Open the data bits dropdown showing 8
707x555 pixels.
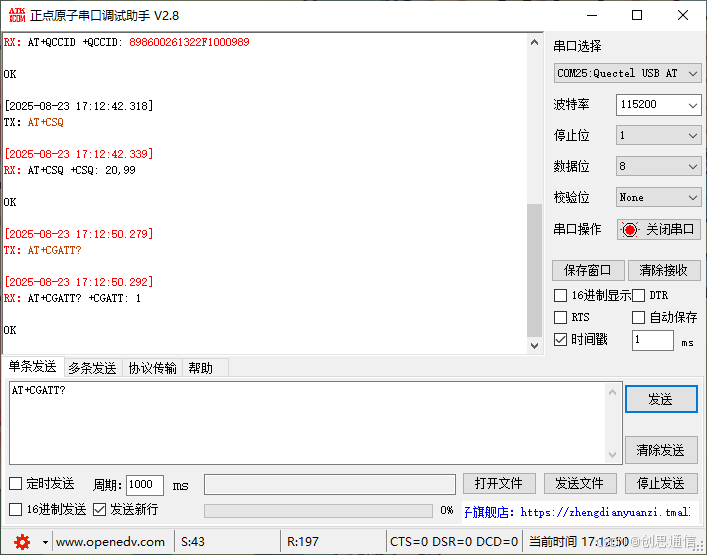[658, 166]
